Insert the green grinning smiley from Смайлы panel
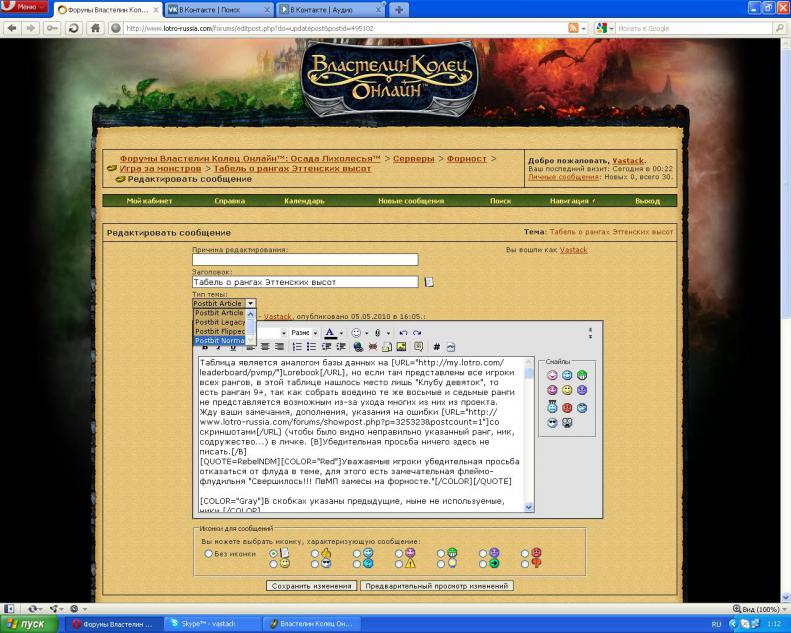Viewport: 791px width, 633px height. tap(582, 375)
